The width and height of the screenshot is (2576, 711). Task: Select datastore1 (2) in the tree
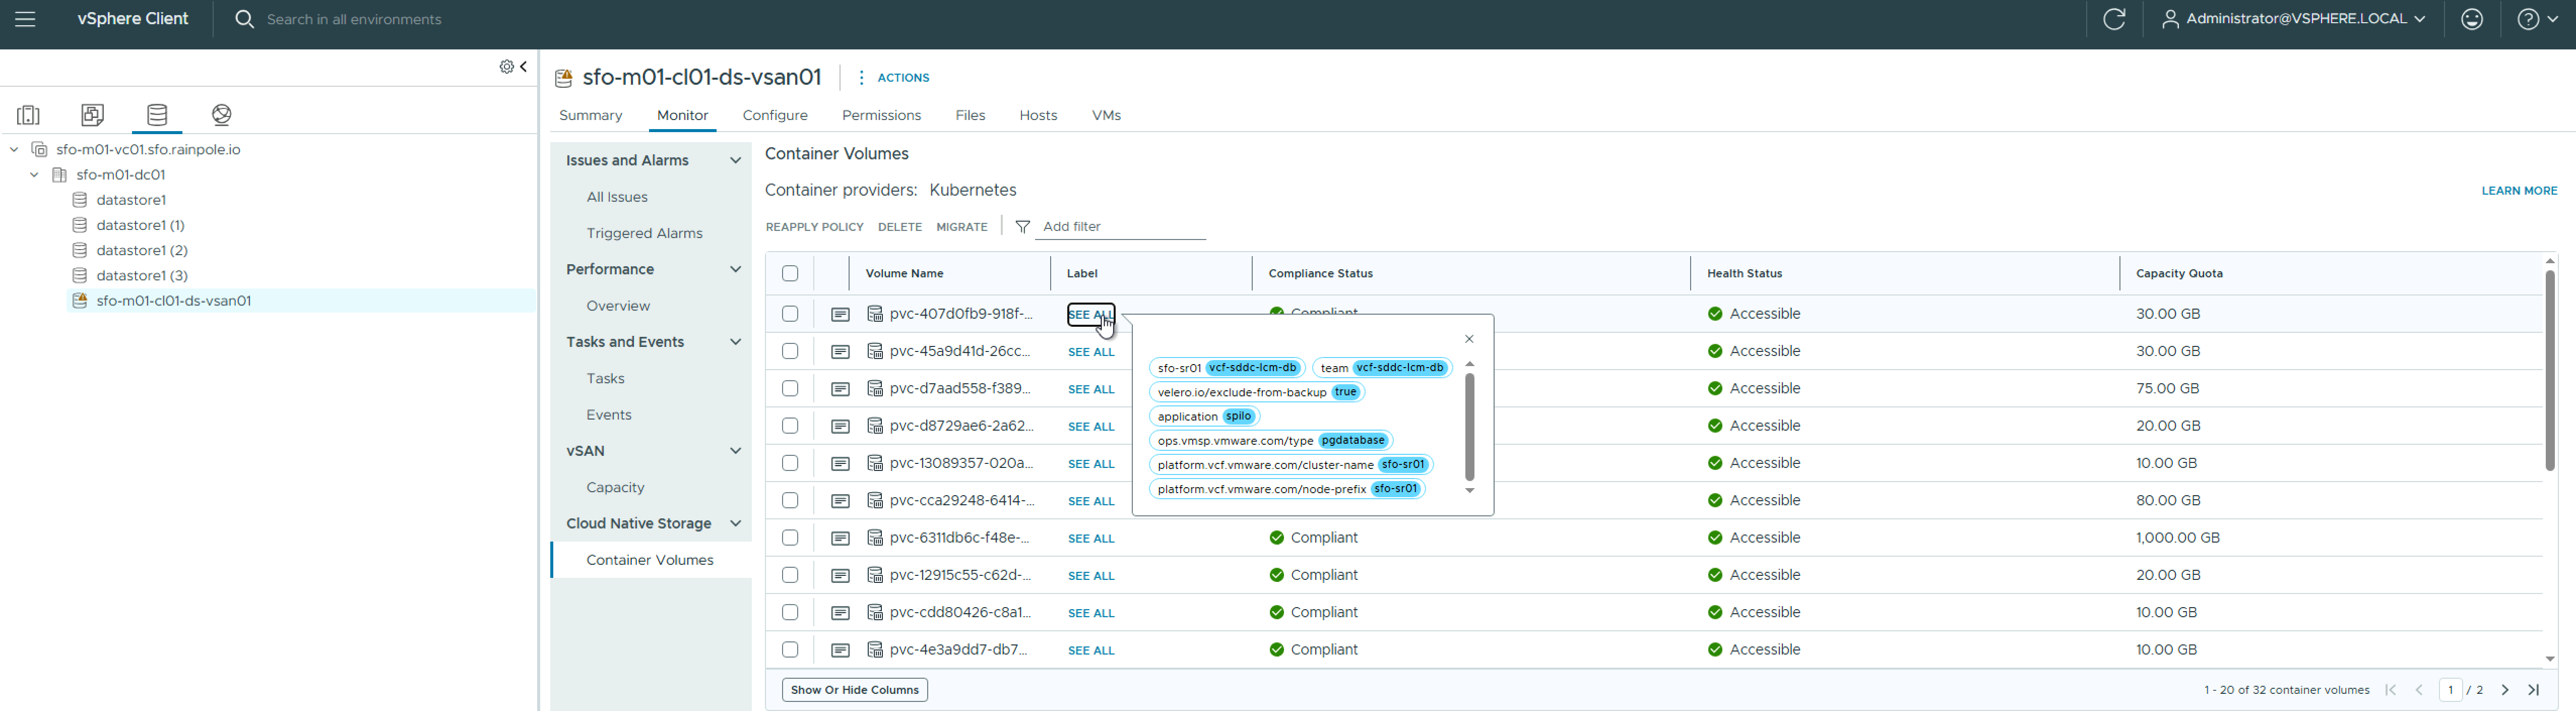[x=142, y=250]
